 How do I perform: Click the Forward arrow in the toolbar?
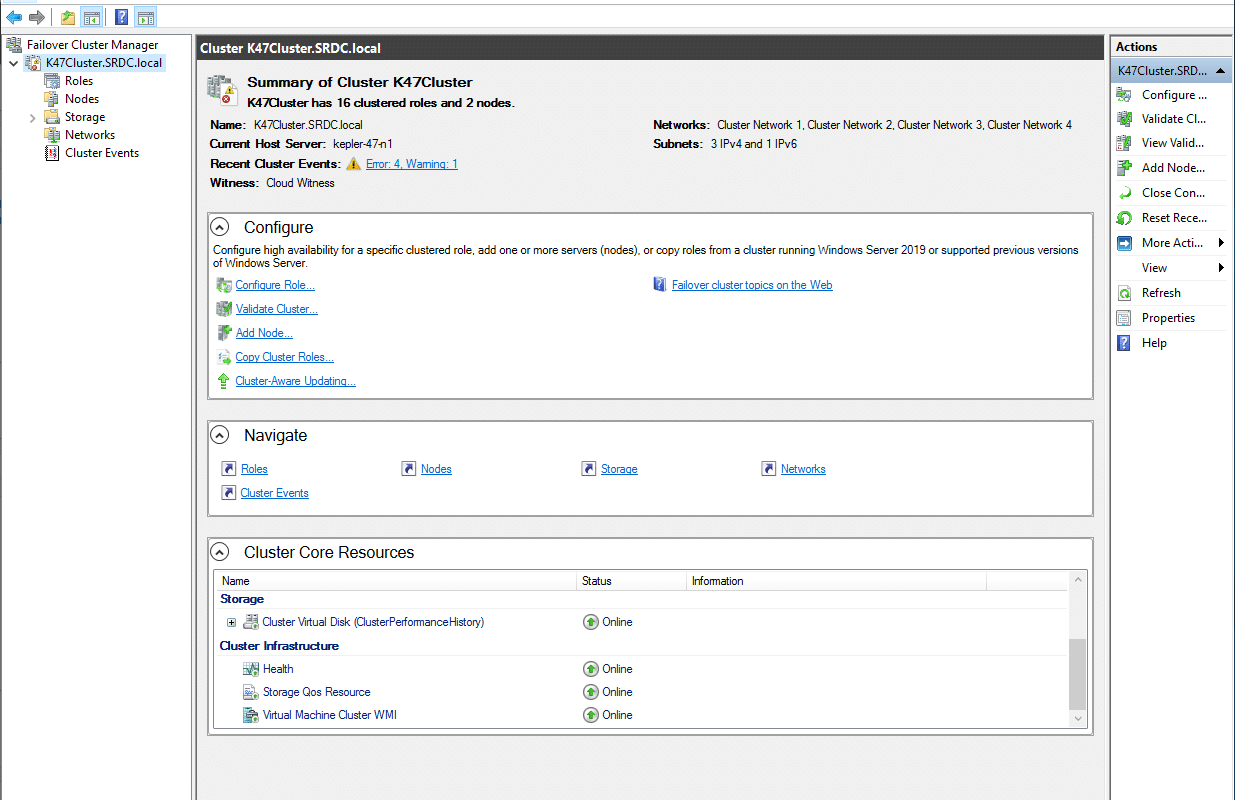tap(37, 17)
